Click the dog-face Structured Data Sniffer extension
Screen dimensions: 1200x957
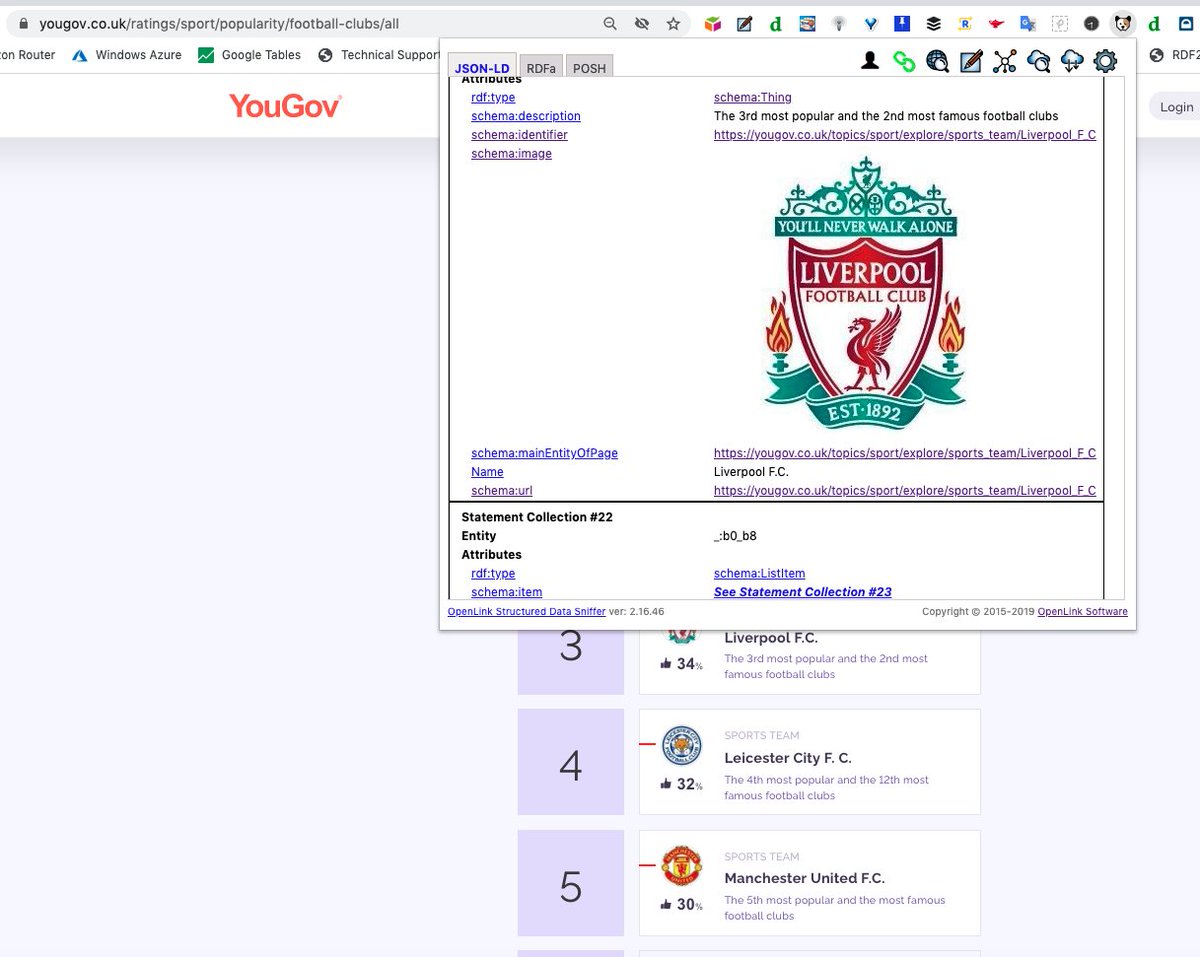pyautogui.click(x=1123, y=23)
